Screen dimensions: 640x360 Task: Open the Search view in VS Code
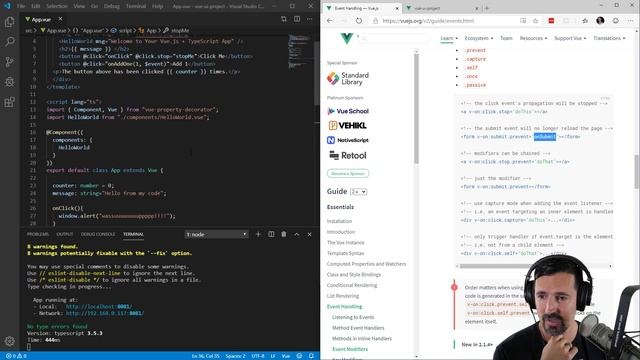[9, 41]
